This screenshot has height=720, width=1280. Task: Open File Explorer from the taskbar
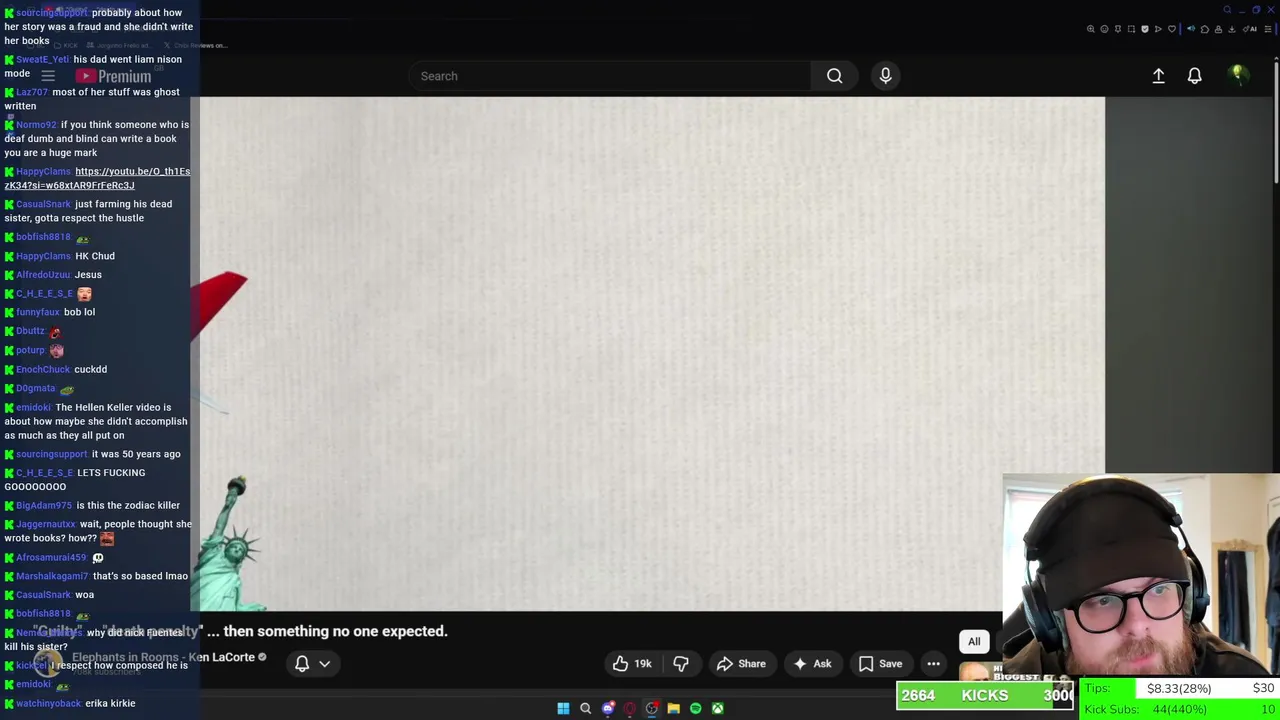673,708
